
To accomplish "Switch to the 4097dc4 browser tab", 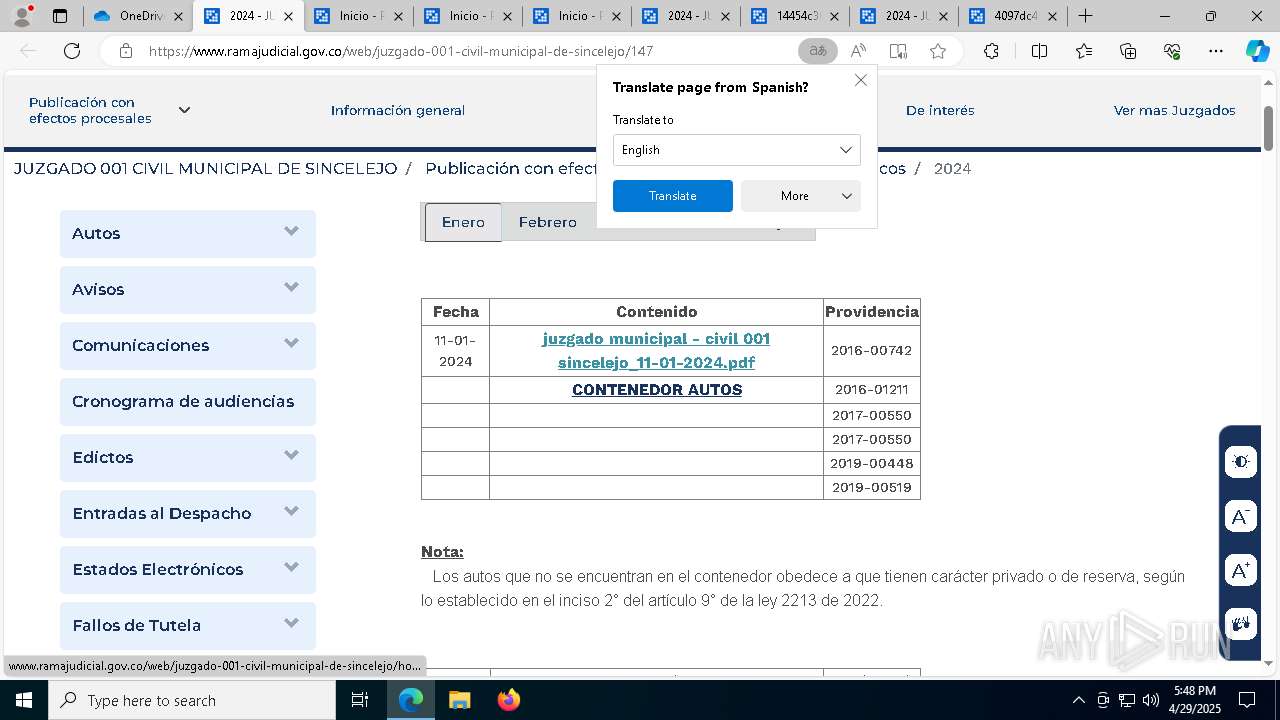I will (x=1012, y=16).
